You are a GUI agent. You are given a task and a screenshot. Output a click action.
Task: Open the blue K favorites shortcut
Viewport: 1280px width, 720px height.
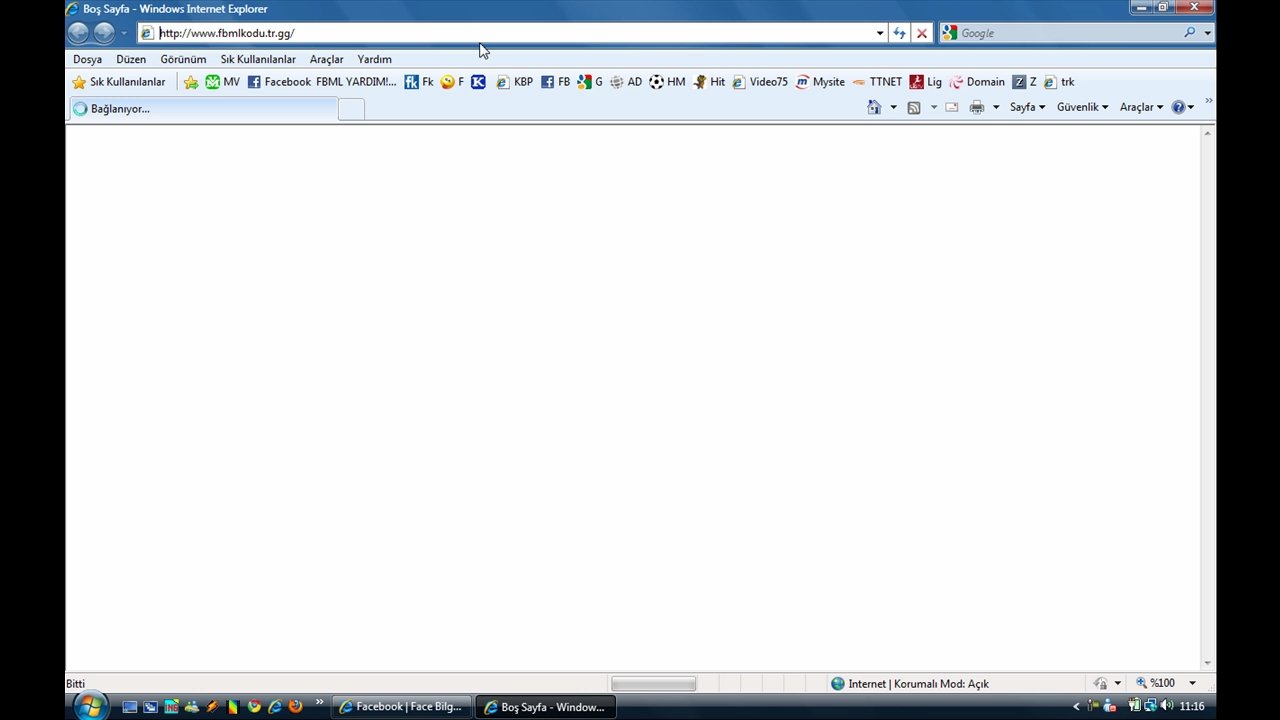coord(478,82)
